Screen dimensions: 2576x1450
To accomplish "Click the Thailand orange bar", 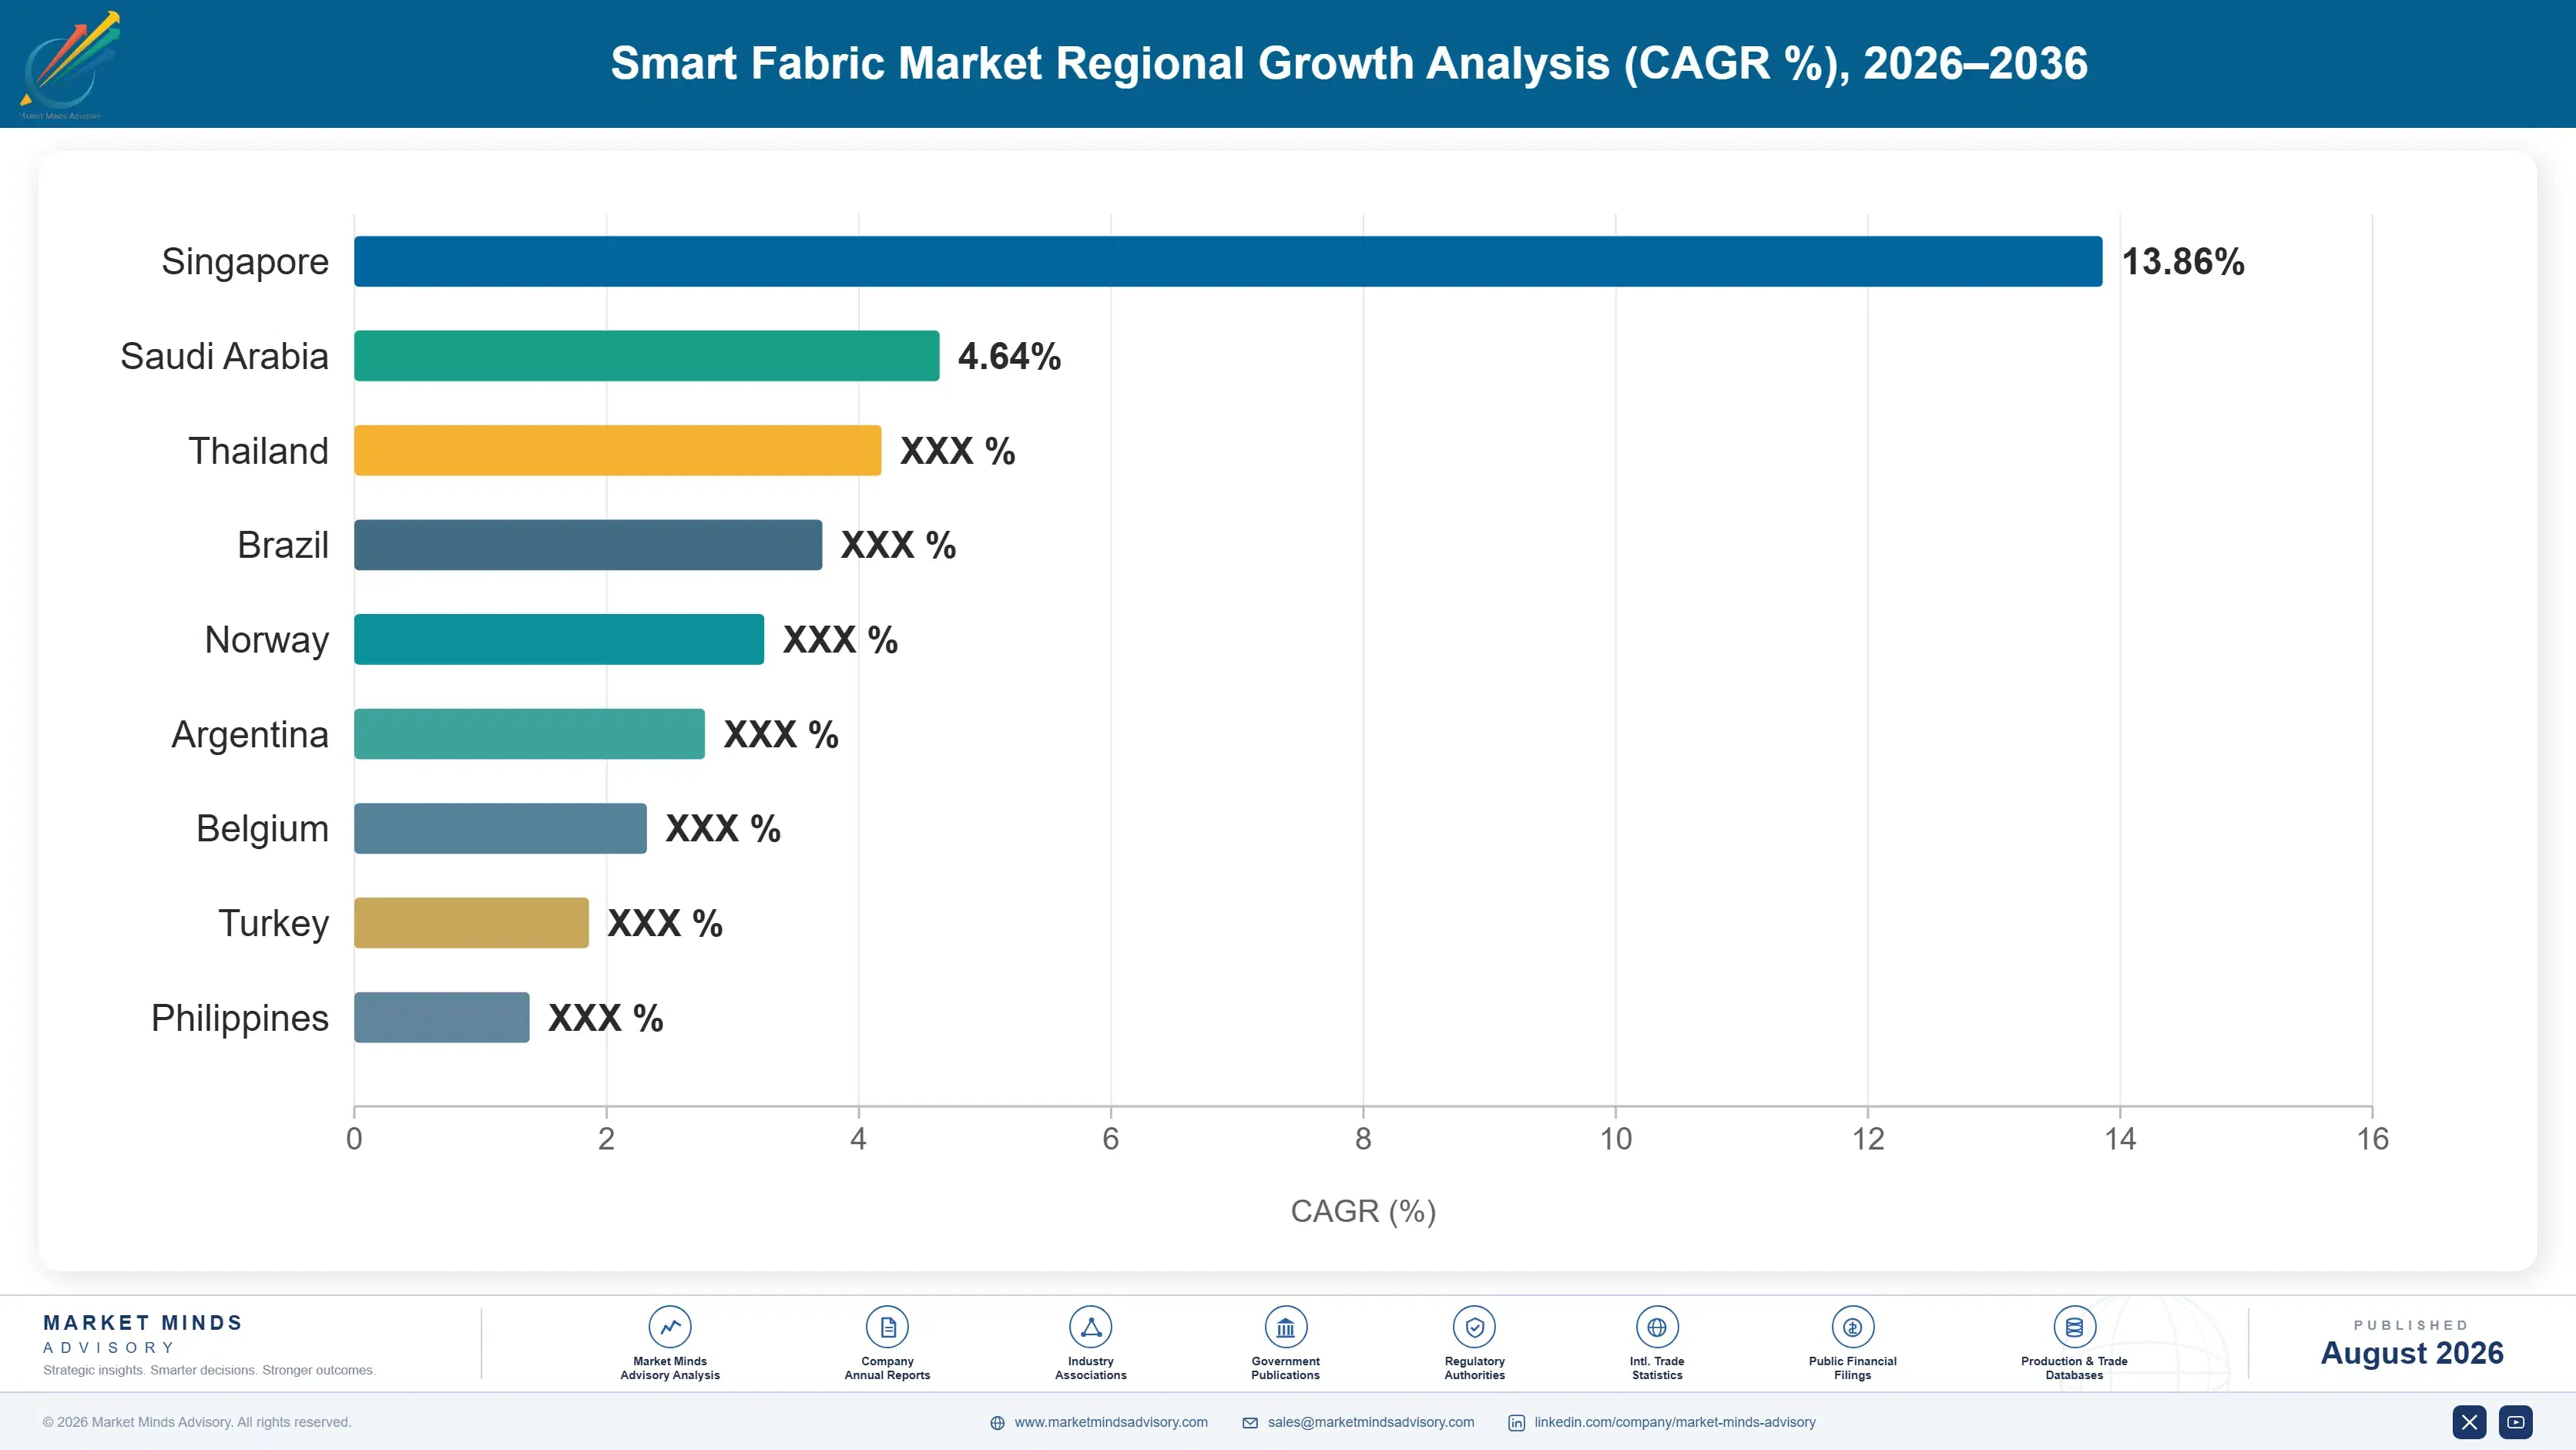I will (x=618, y=450).
